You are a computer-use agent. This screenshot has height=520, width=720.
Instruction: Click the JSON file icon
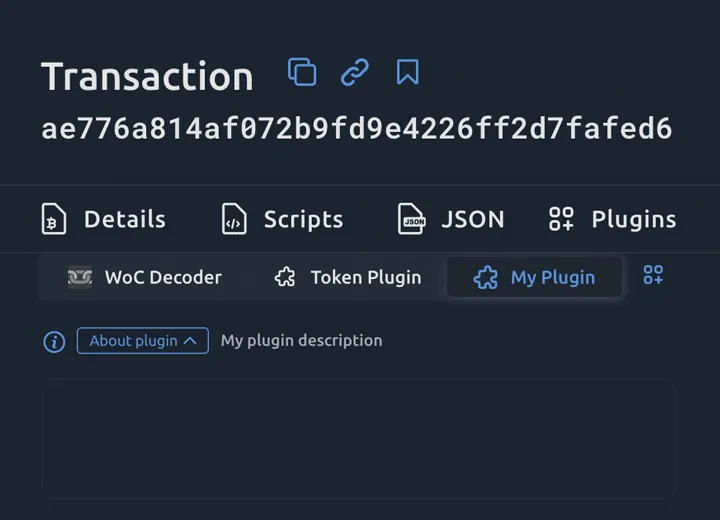click(411, 219)
